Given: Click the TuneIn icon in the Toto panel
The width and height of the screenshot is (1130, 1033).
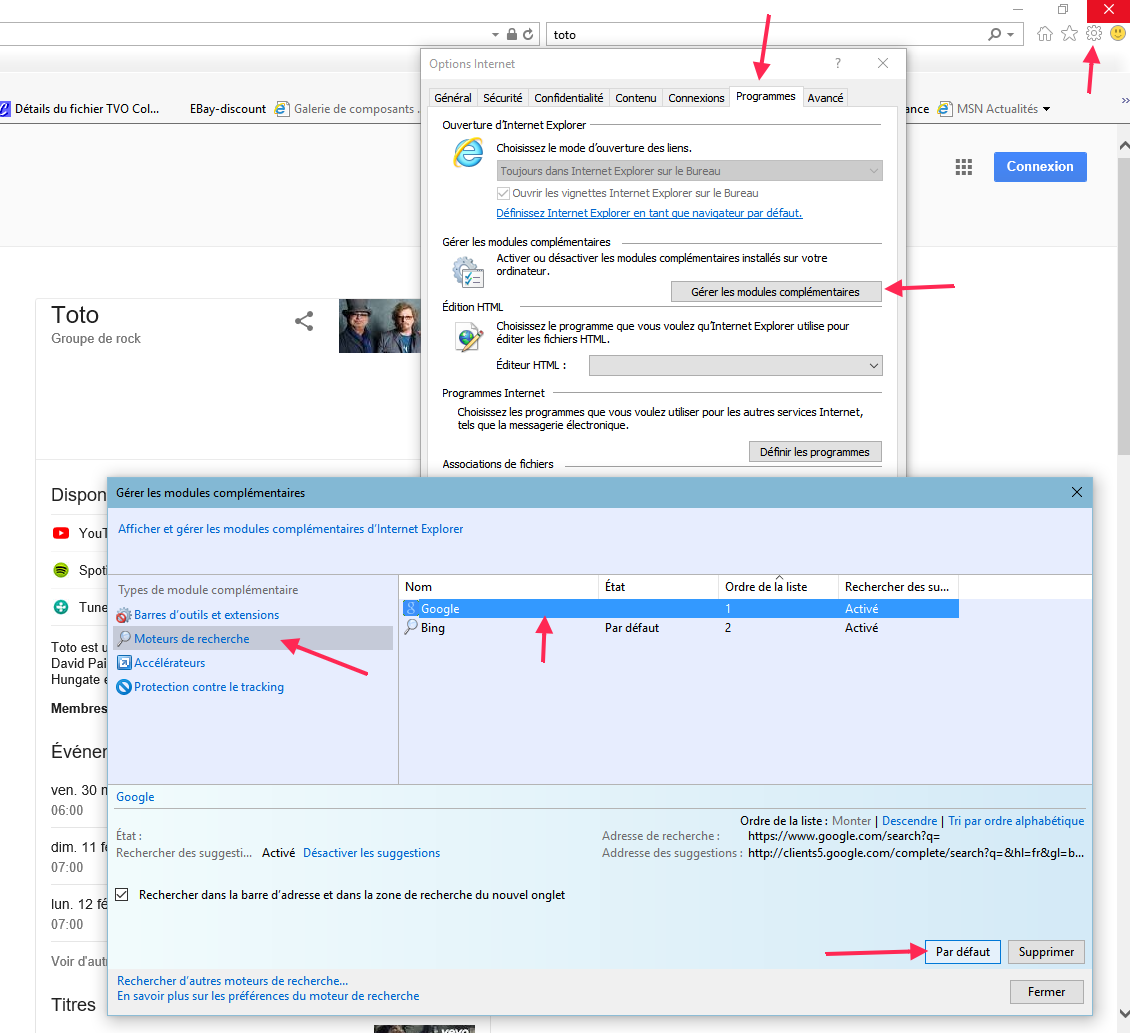Looking at the screenshot, I should (61, 607).
